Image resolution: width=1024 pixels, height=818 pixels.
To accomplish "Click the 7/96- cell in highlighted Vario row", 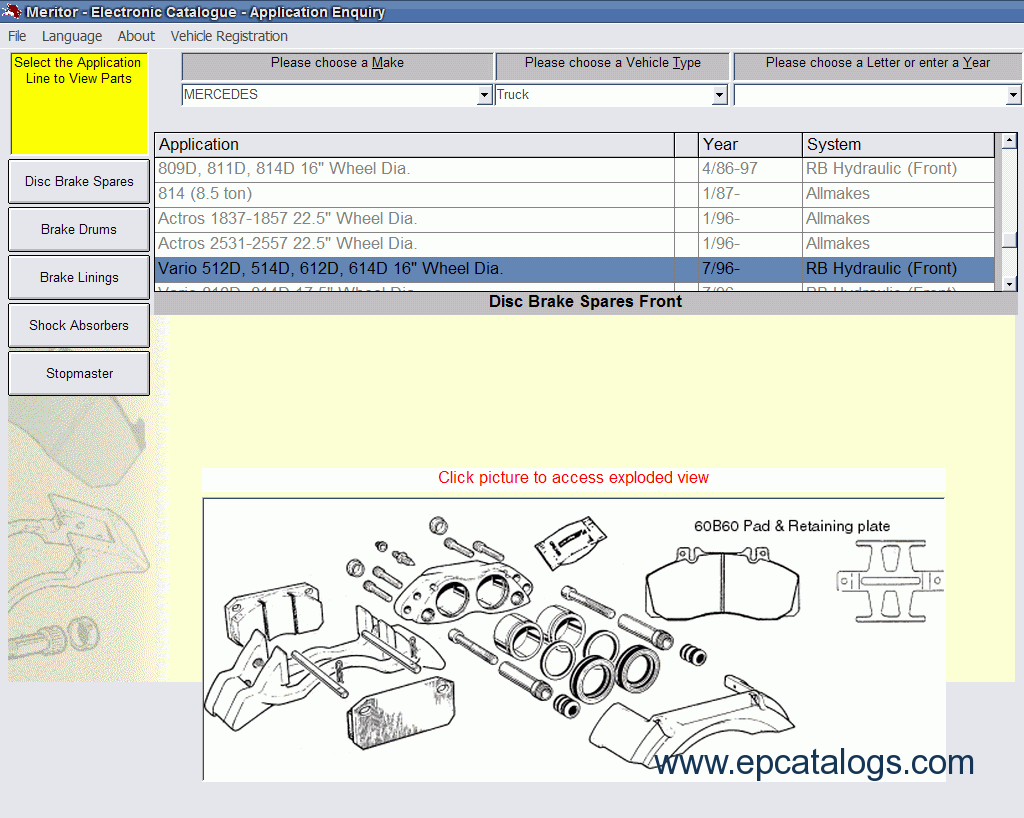I will 750,269.
